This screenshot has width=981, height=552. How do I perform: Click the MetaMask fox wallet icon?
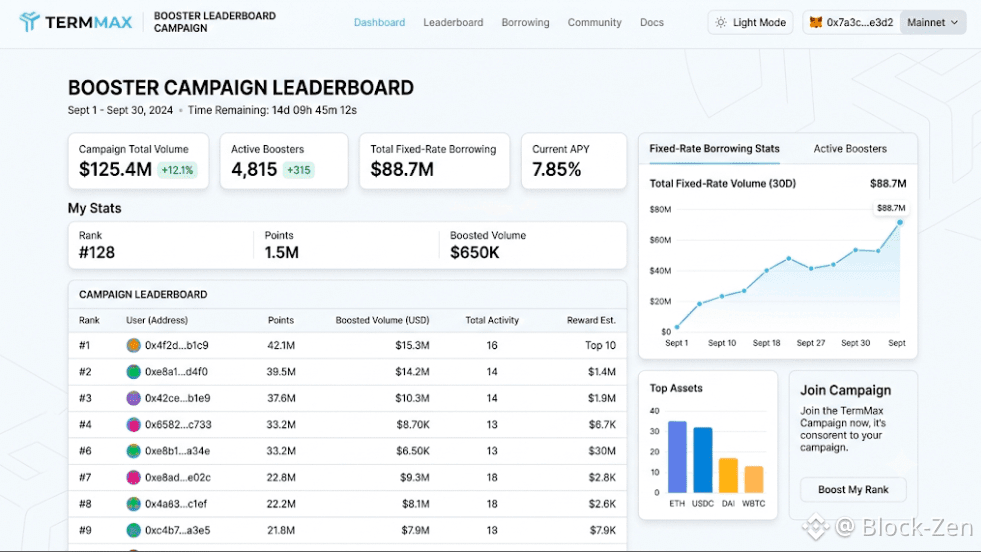click(x=816, y=23)
